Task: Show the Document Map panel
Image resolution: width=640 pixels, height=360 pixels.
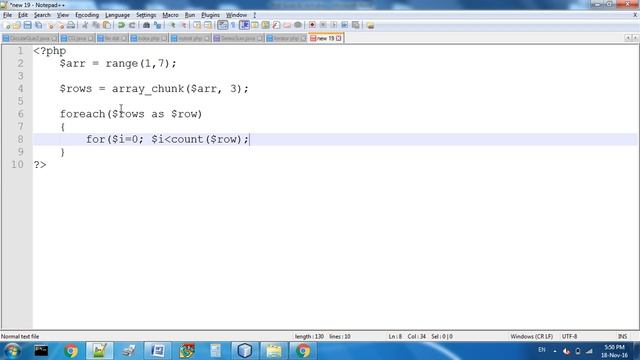Action: (265, 25)
